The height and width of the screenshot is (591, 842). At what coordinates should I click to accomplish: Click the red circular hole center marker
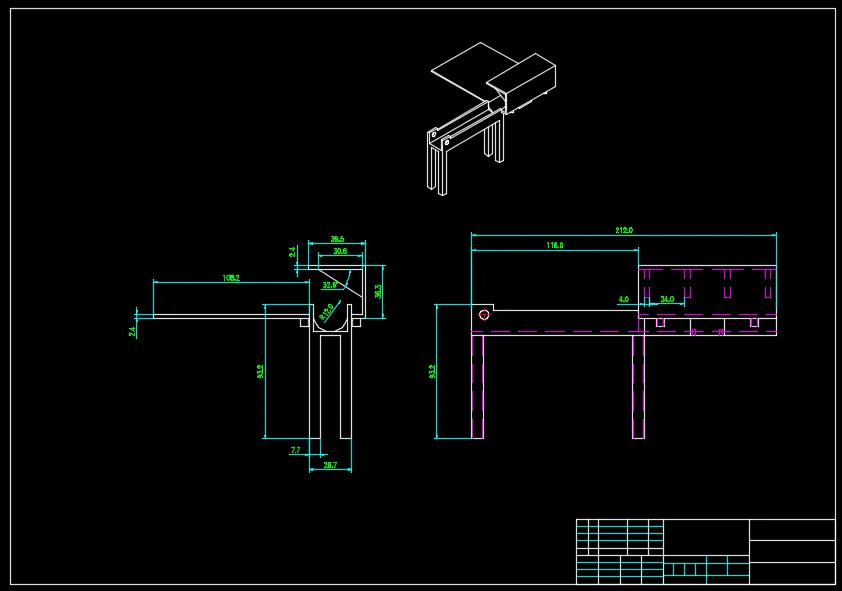click(x=484, y=315)
